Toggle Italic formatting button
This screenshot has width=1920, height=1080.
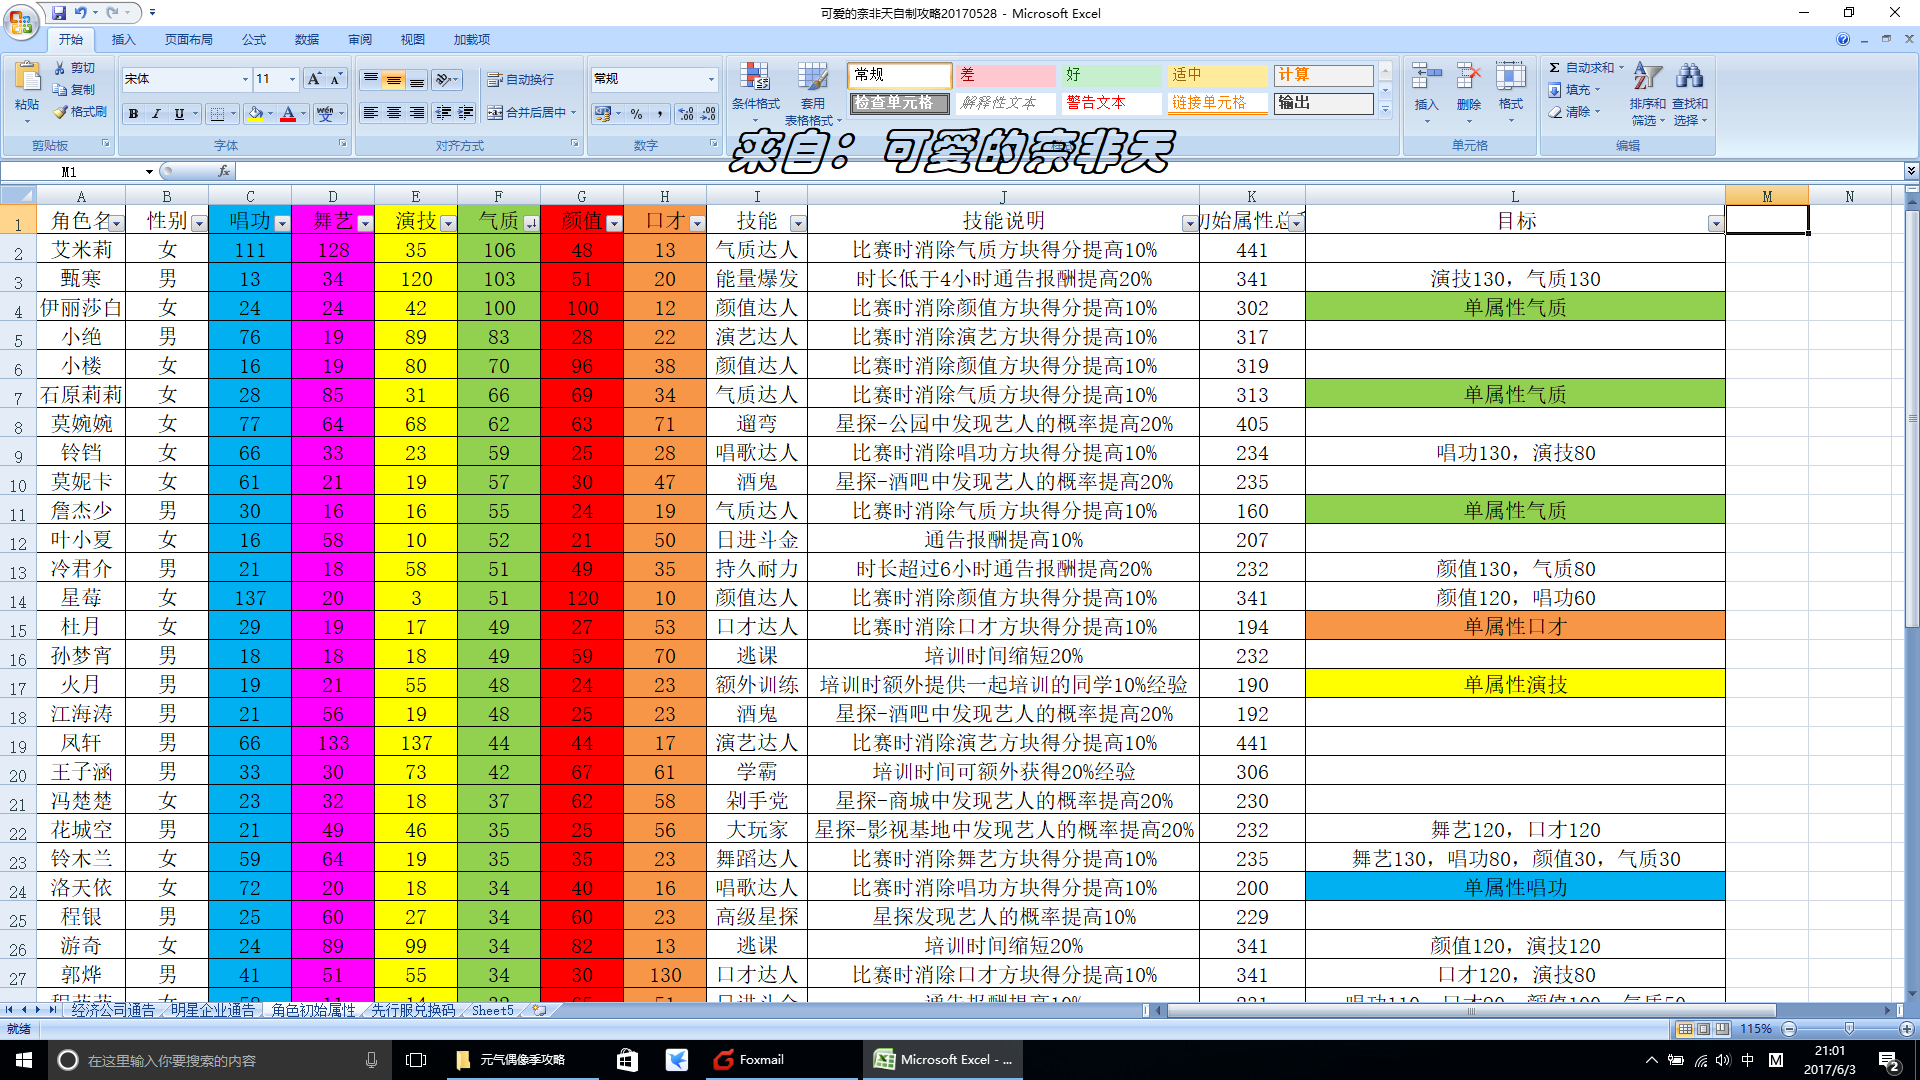coord(156,114)
